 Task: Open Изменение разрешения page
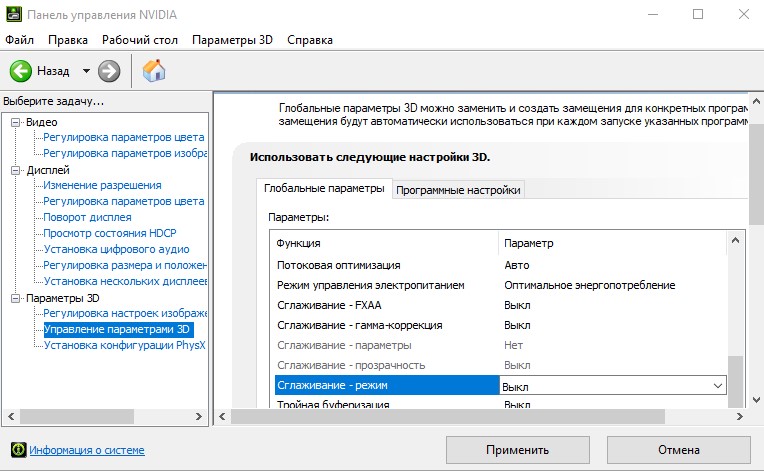102,186
